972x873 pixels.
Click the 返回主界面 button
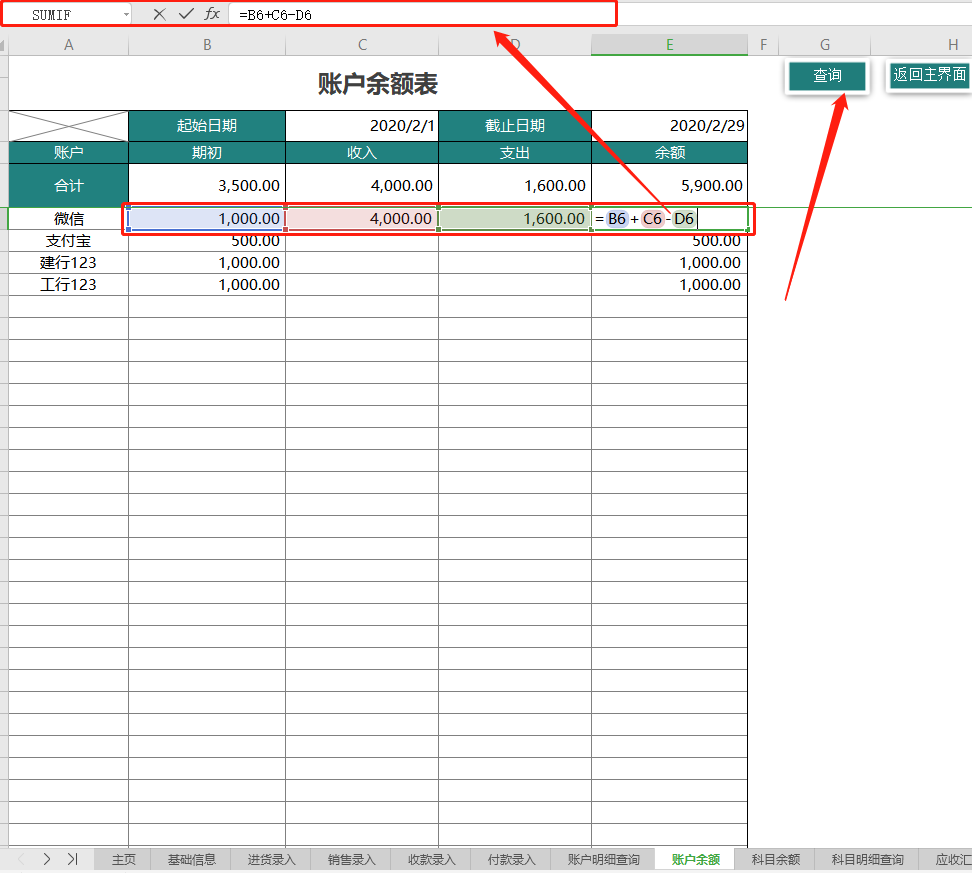pos(930,75)
